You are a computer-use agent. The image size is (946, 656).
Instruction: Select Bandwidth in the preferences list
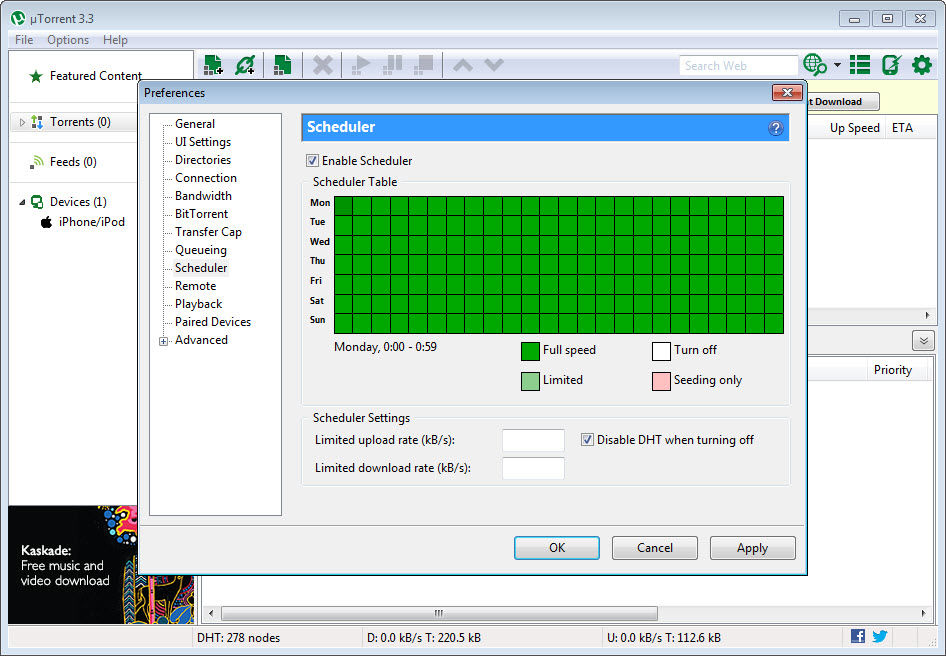pos(203,196)
